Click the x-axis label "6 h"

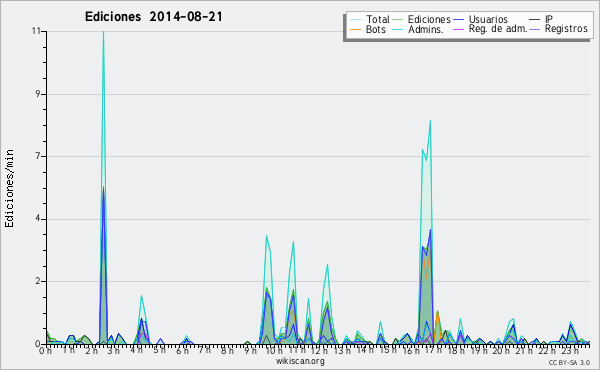[x=182, y=350]
